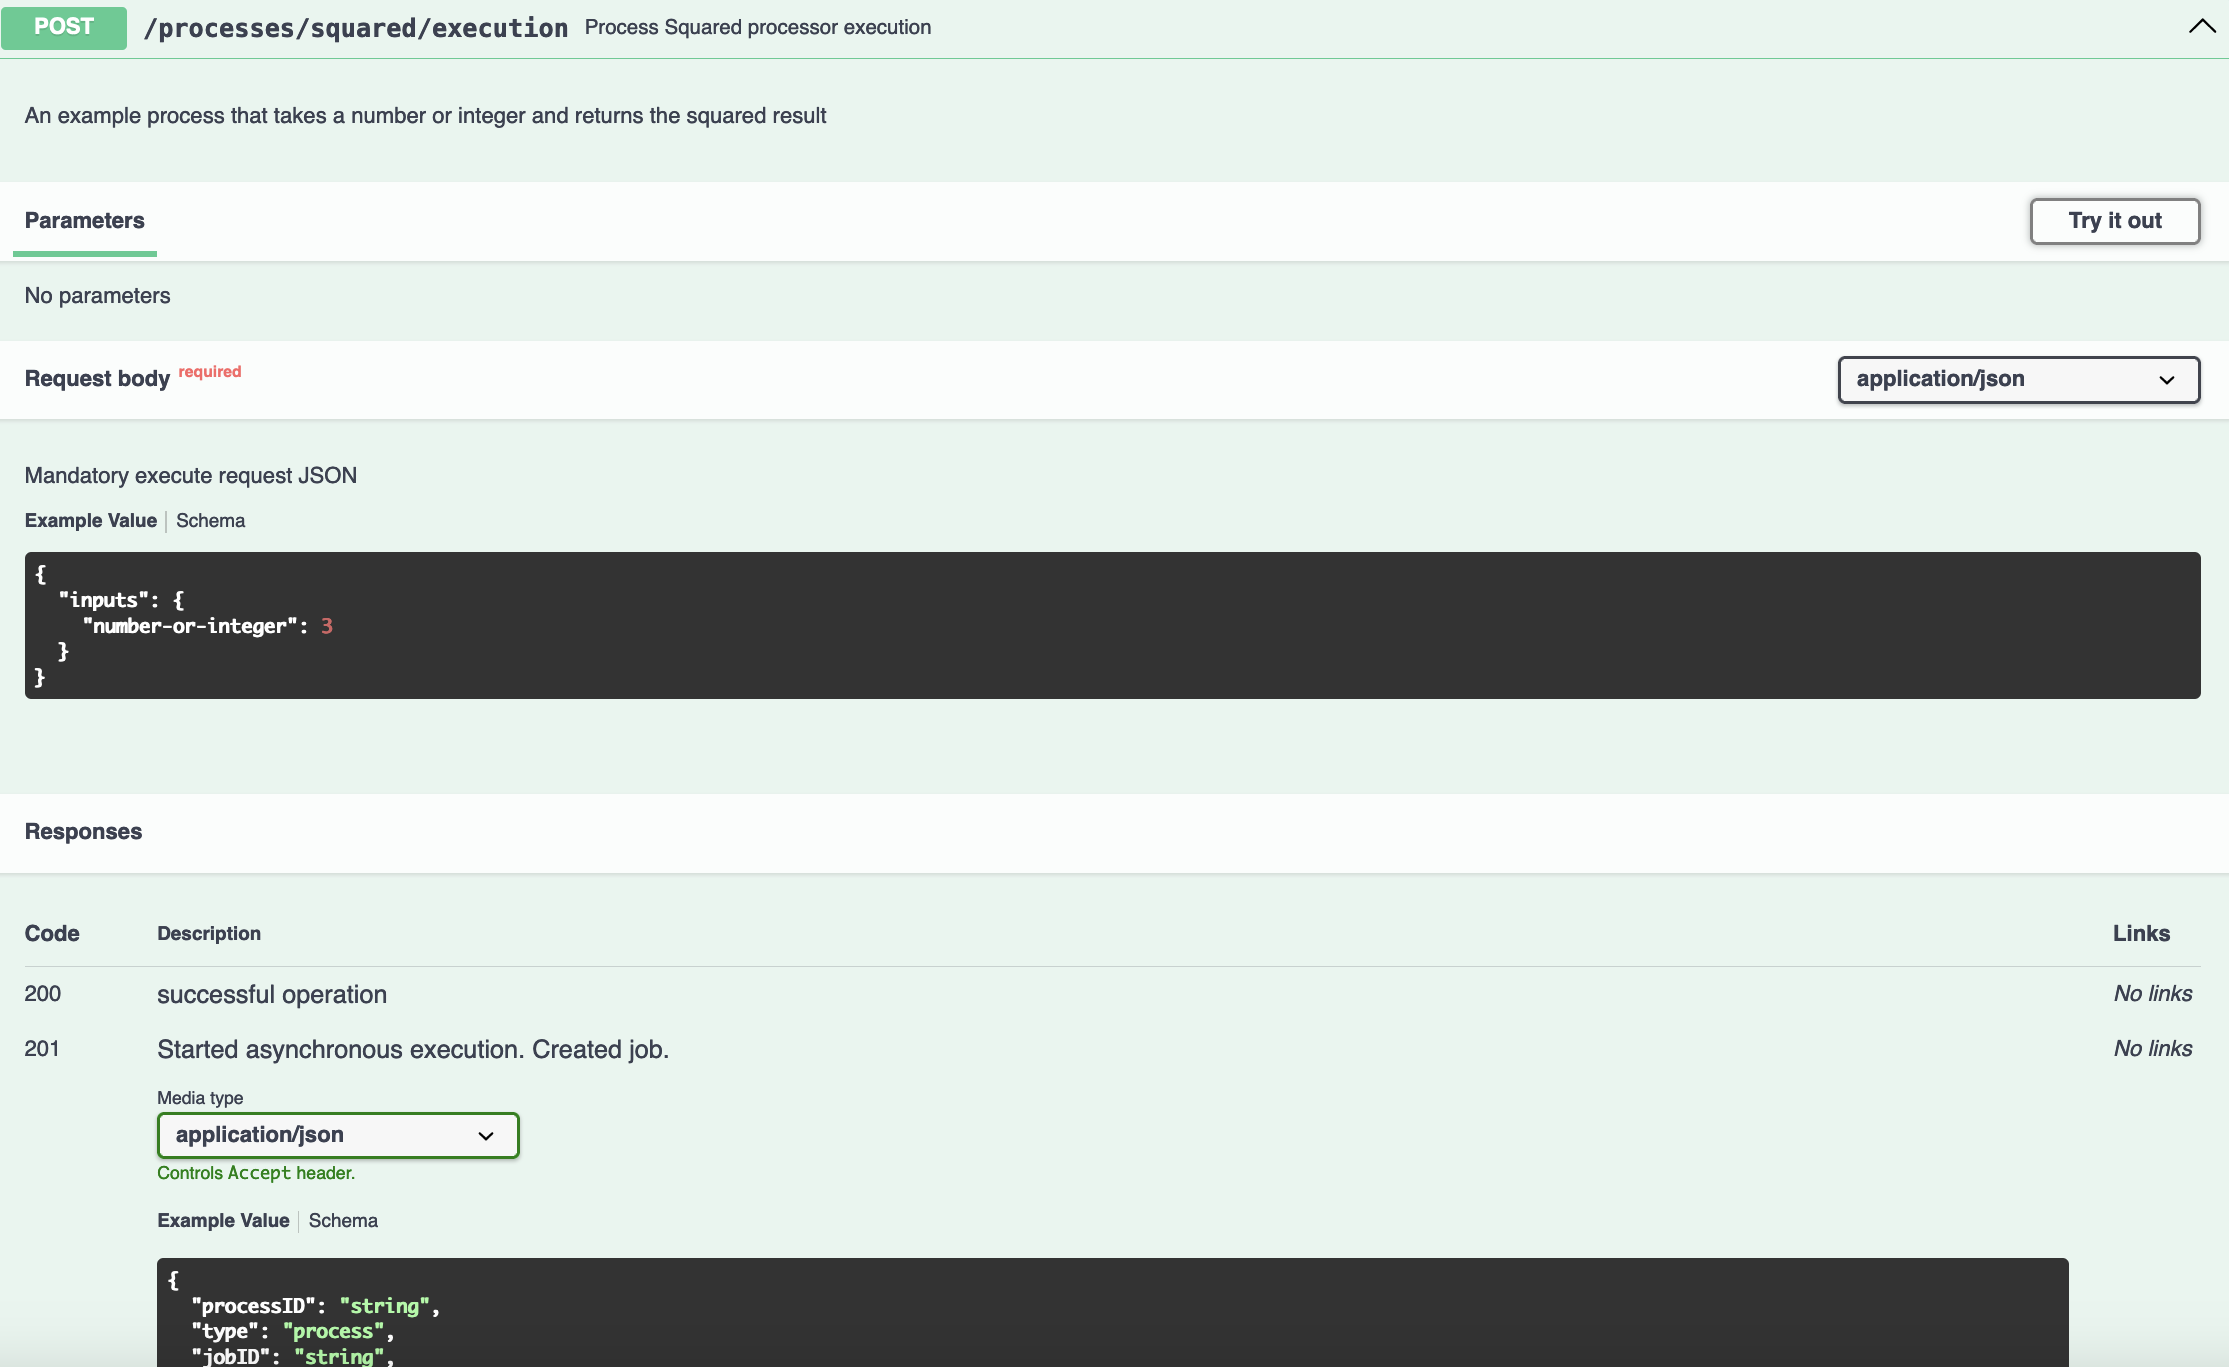Screen dimensions: 2229x1367
Task: Collapse the squared execution operation chevron
Action: [x=2201, y=27]
